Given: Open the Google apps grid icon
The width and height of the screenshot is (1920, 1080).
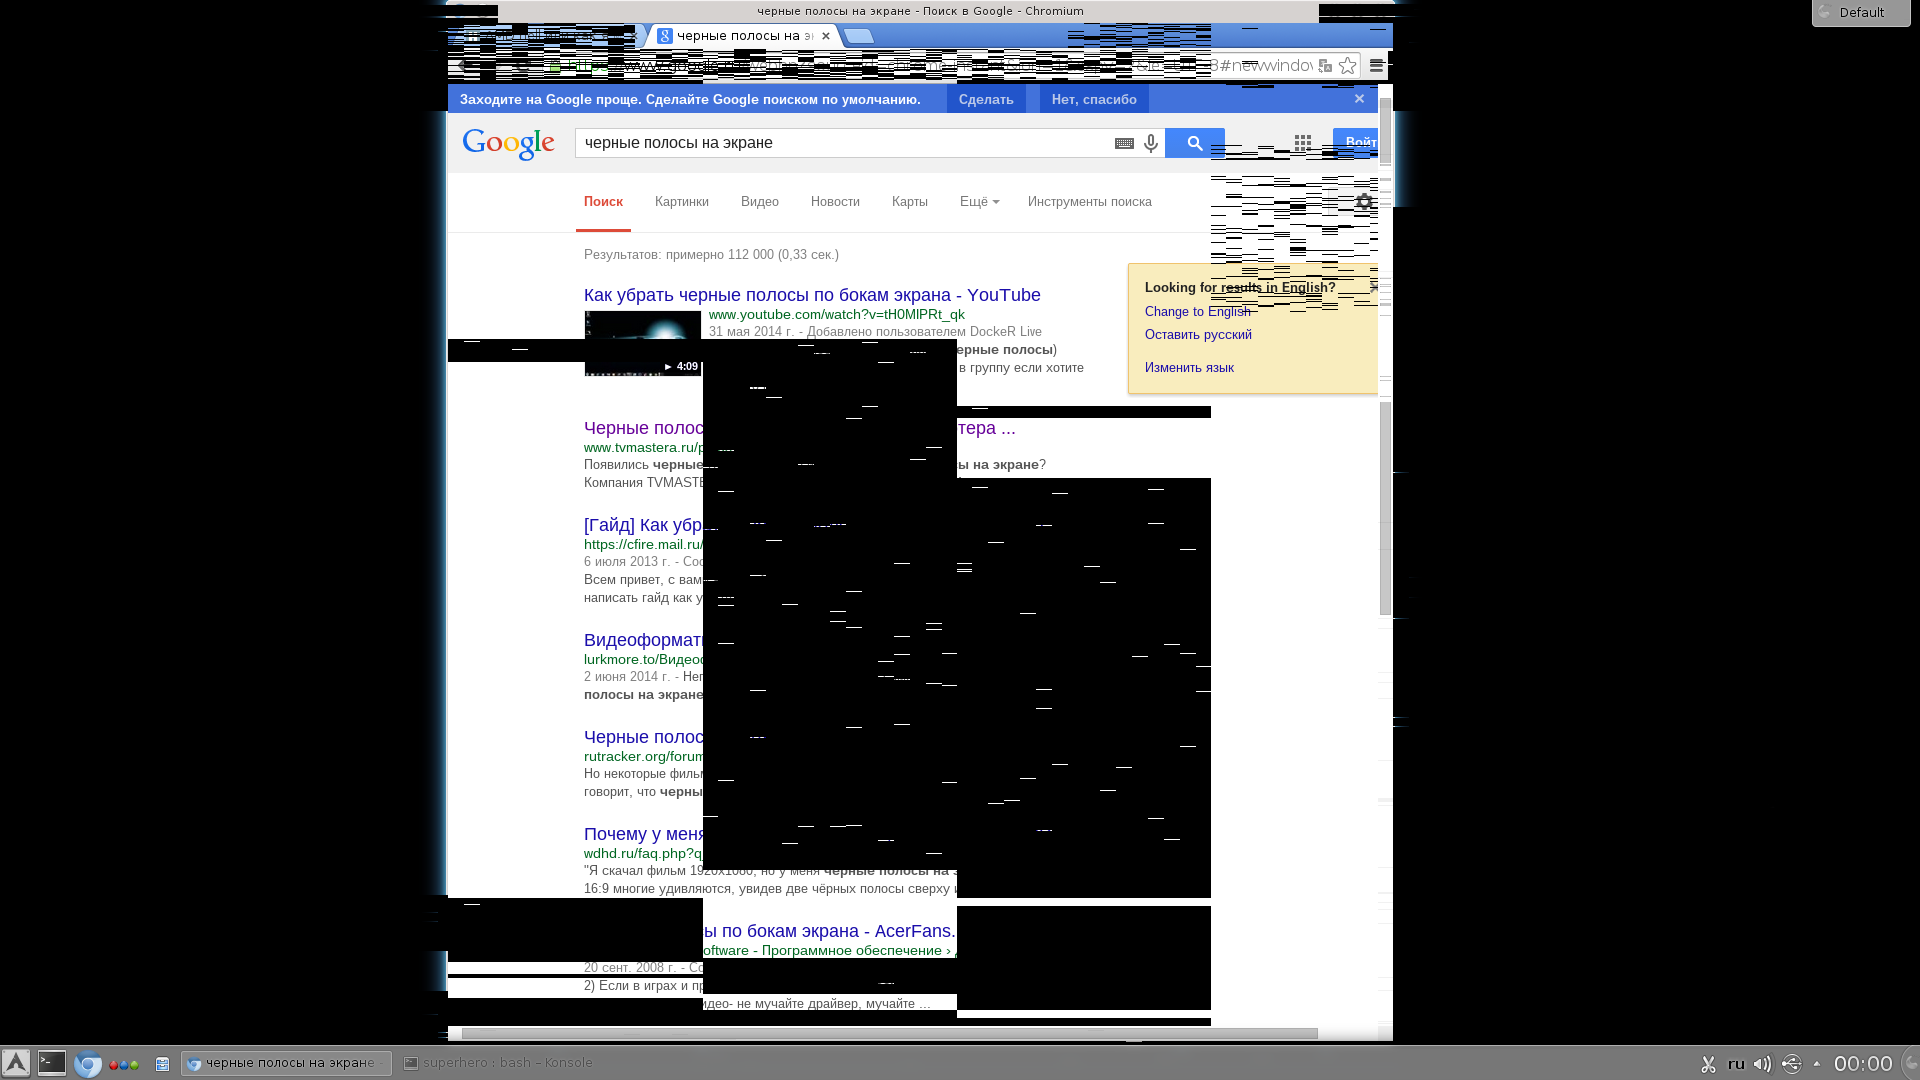Looking at the screenshot, I should 1302,143.
